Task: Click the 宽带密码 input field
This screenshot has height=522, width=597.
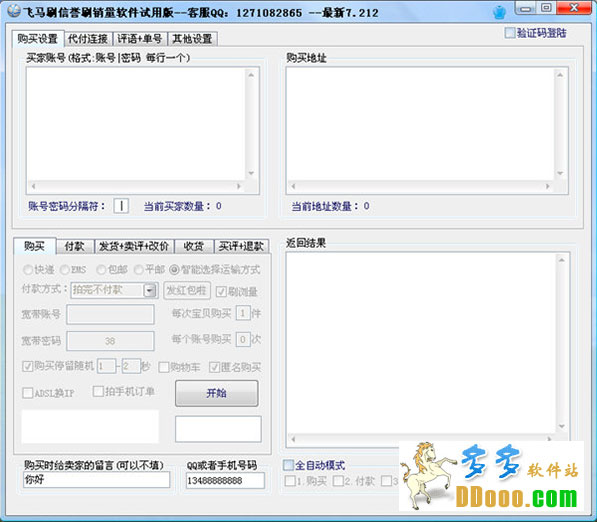Action: point(110,341)
